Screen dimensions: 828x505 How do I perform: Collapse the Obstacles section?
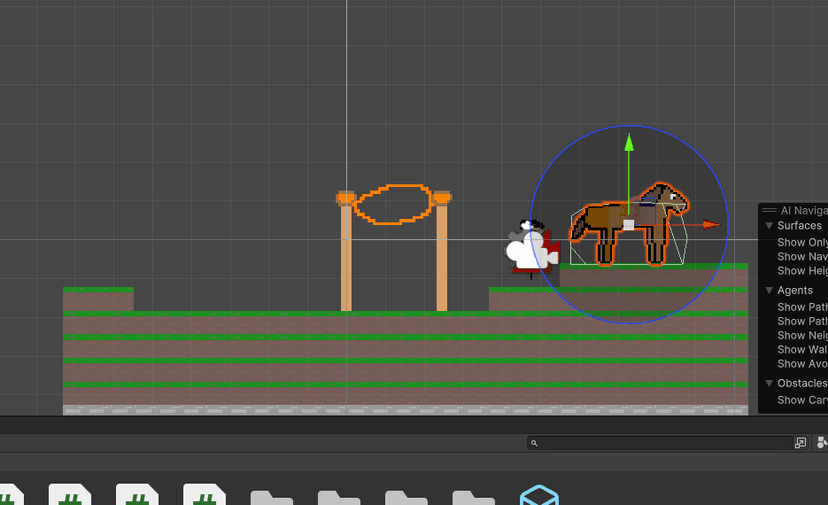point(769,383)
